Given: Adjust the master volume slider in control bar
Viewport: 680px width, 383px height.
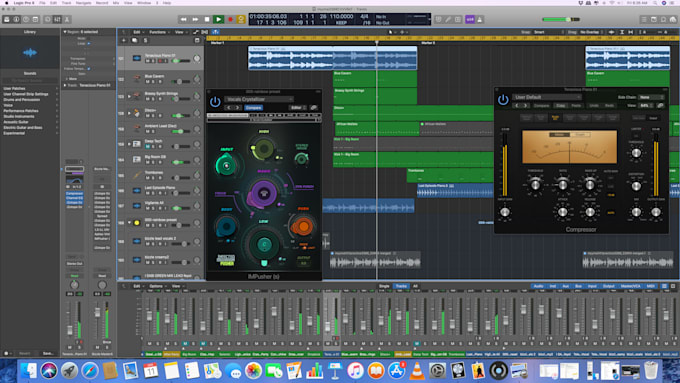Looking at the screenshot, I should click(561, 20).
